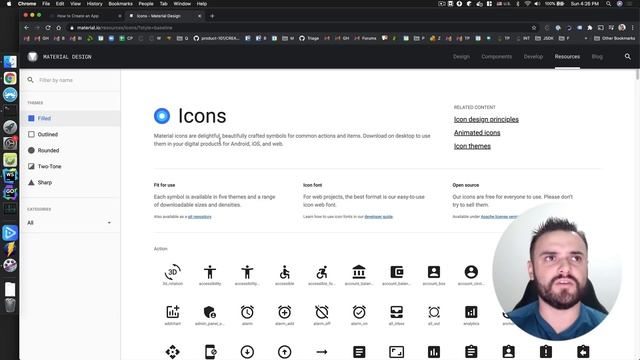Viewport: 640px width, 360px height.
Task: Select the admin_panel_settings shield icon
Action: point(210,312)
